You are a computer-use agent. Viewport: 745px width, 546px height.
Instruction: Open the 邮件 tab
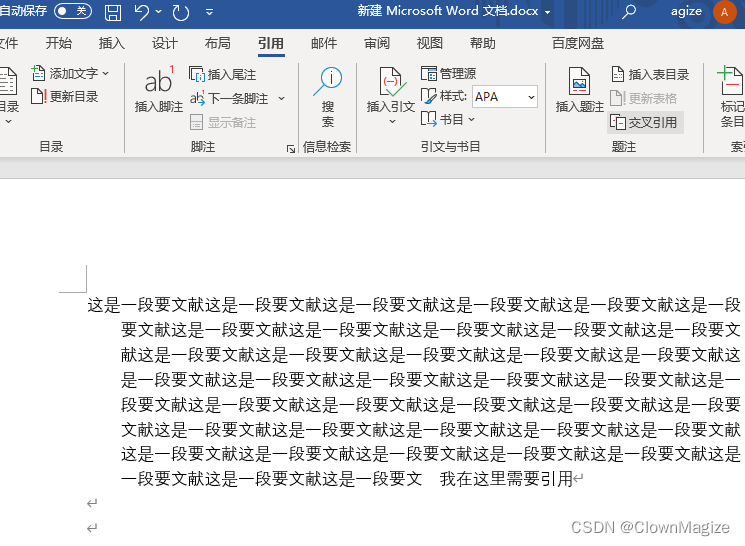pos(324,43)
